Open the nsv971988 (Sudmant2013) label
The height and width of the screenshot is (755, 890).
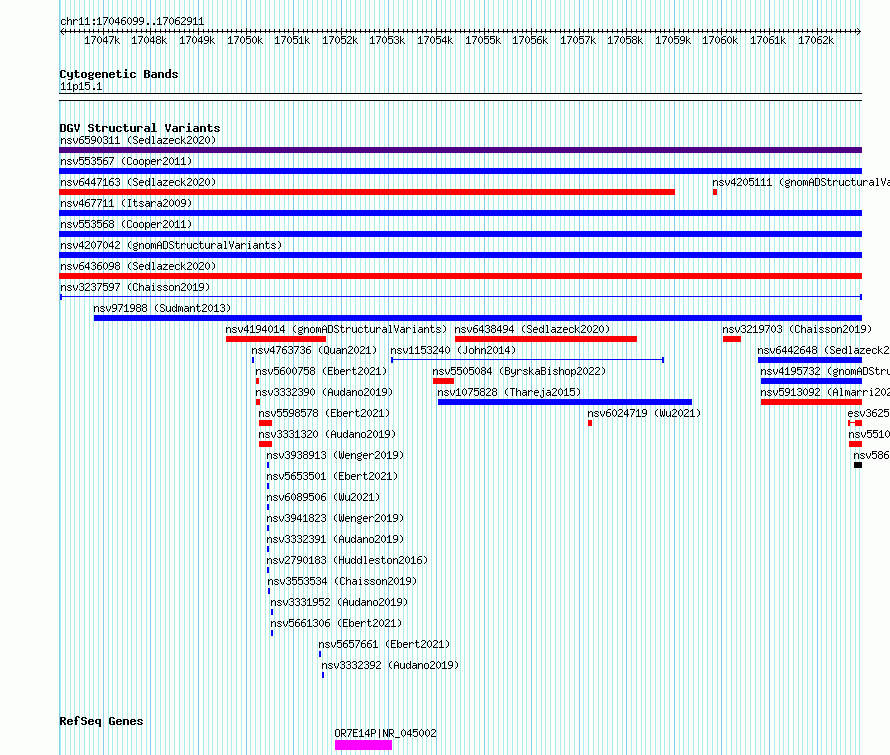[x=162, y=308]
